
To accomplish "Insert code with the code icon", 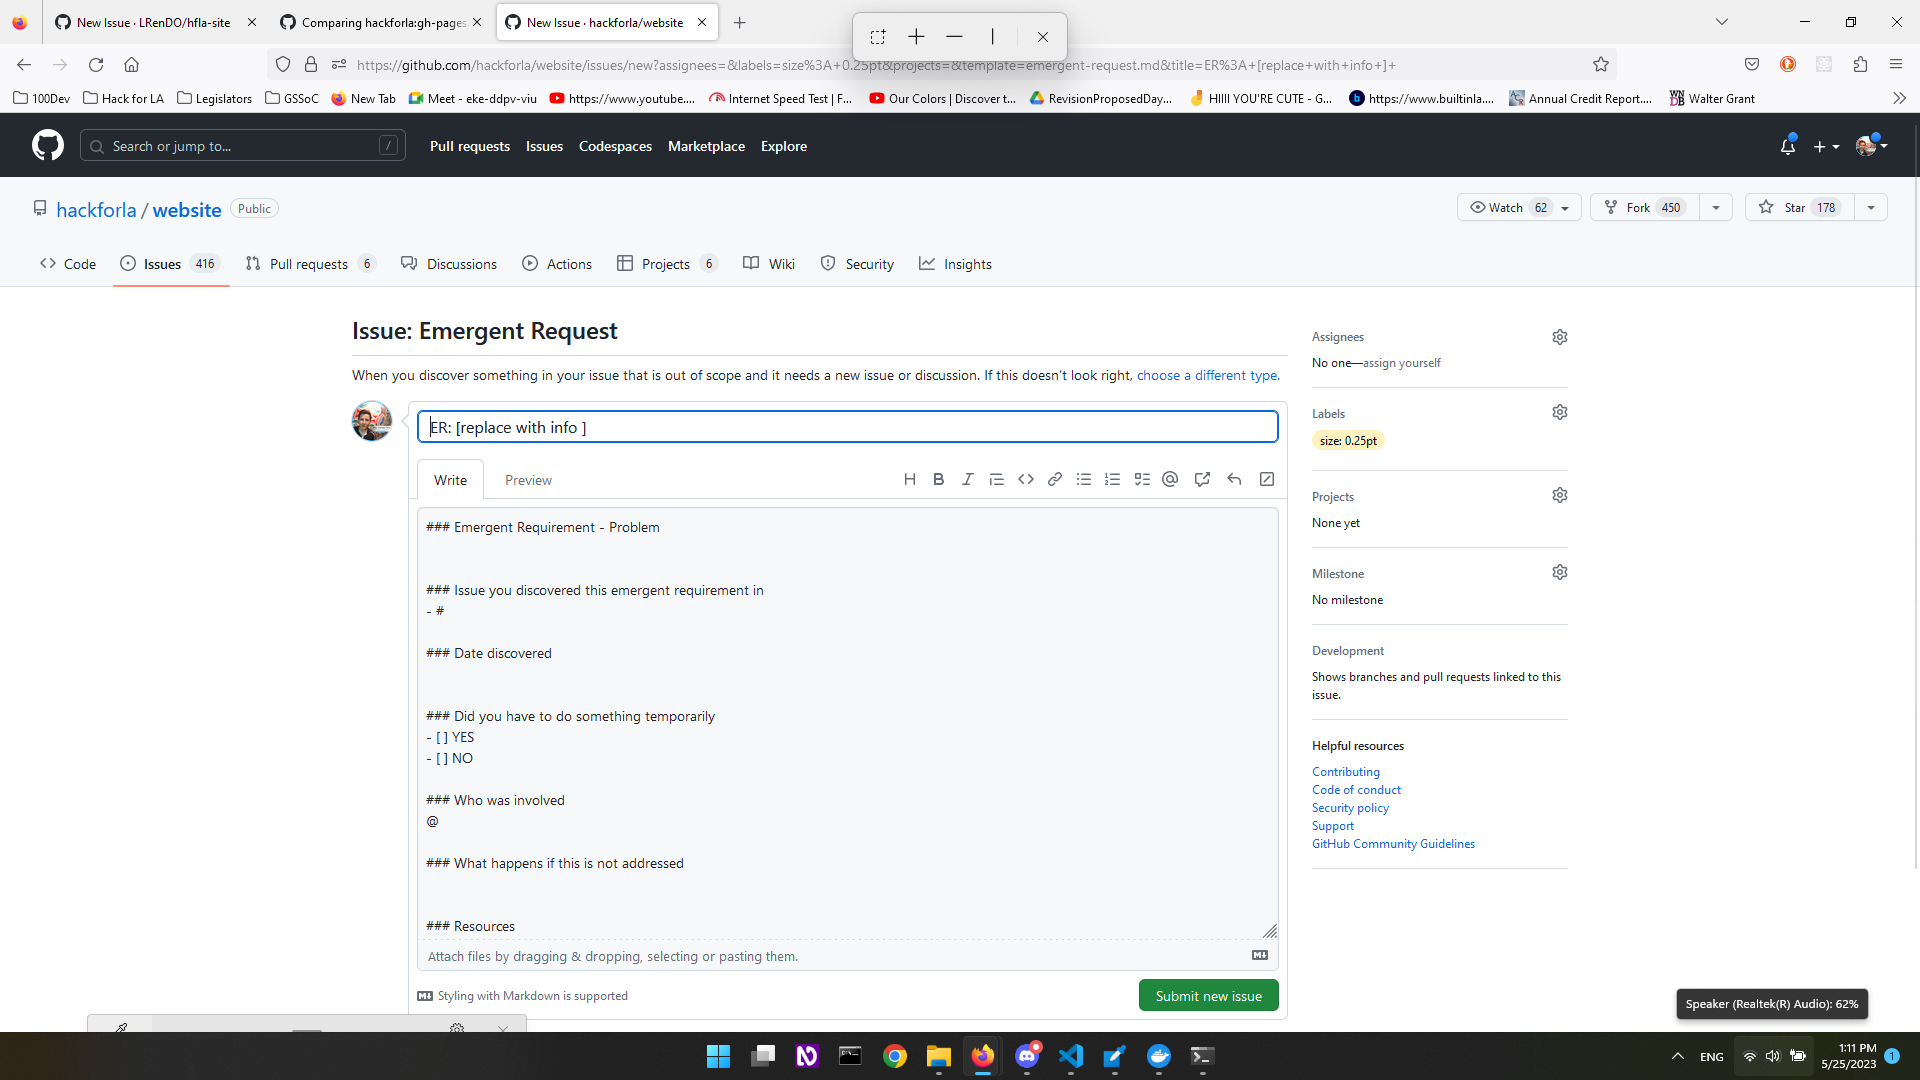I will tap(1025, 479).
